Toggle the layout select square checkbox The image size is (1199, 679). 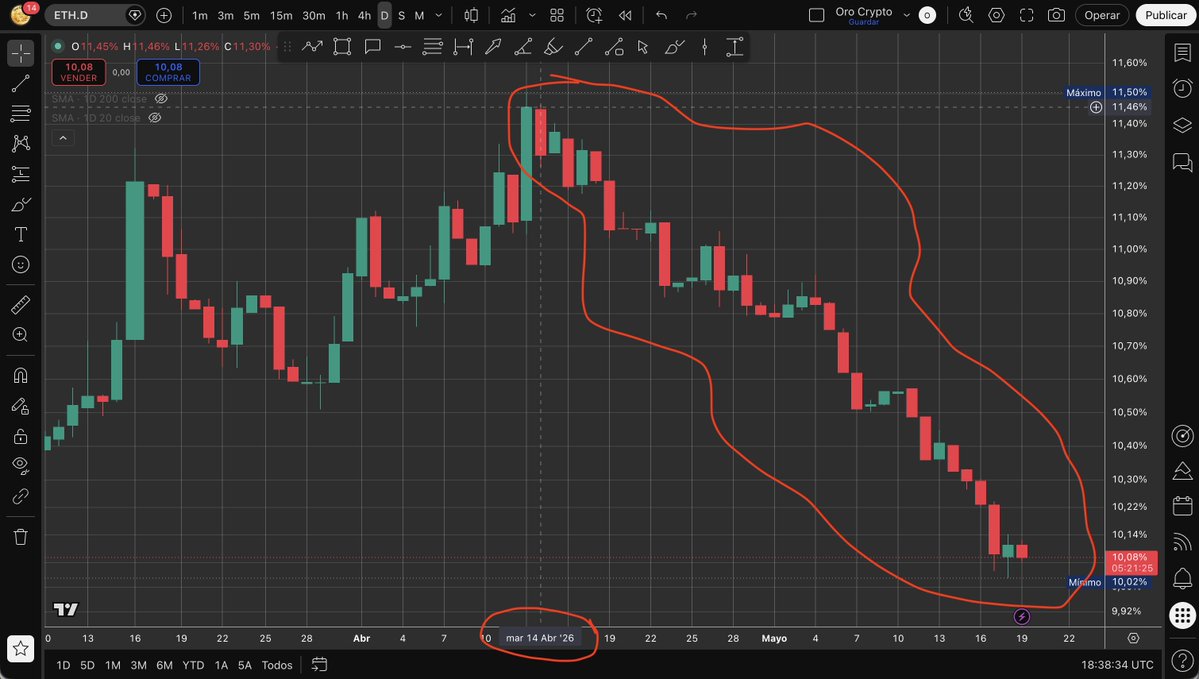point(816,15)
